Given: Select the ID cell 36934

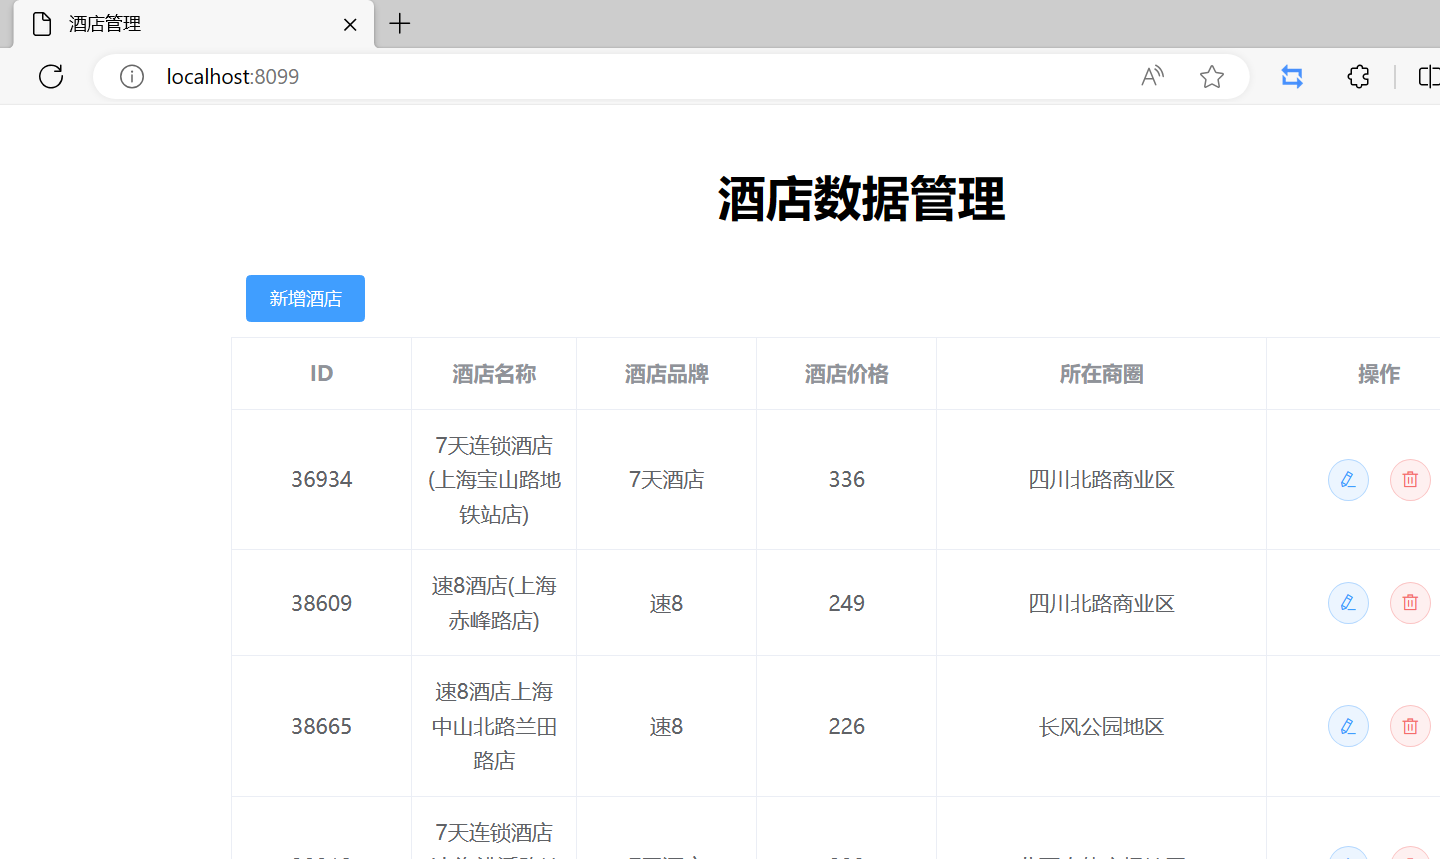Looking at the screenshot, I should [x=321, y=480].
